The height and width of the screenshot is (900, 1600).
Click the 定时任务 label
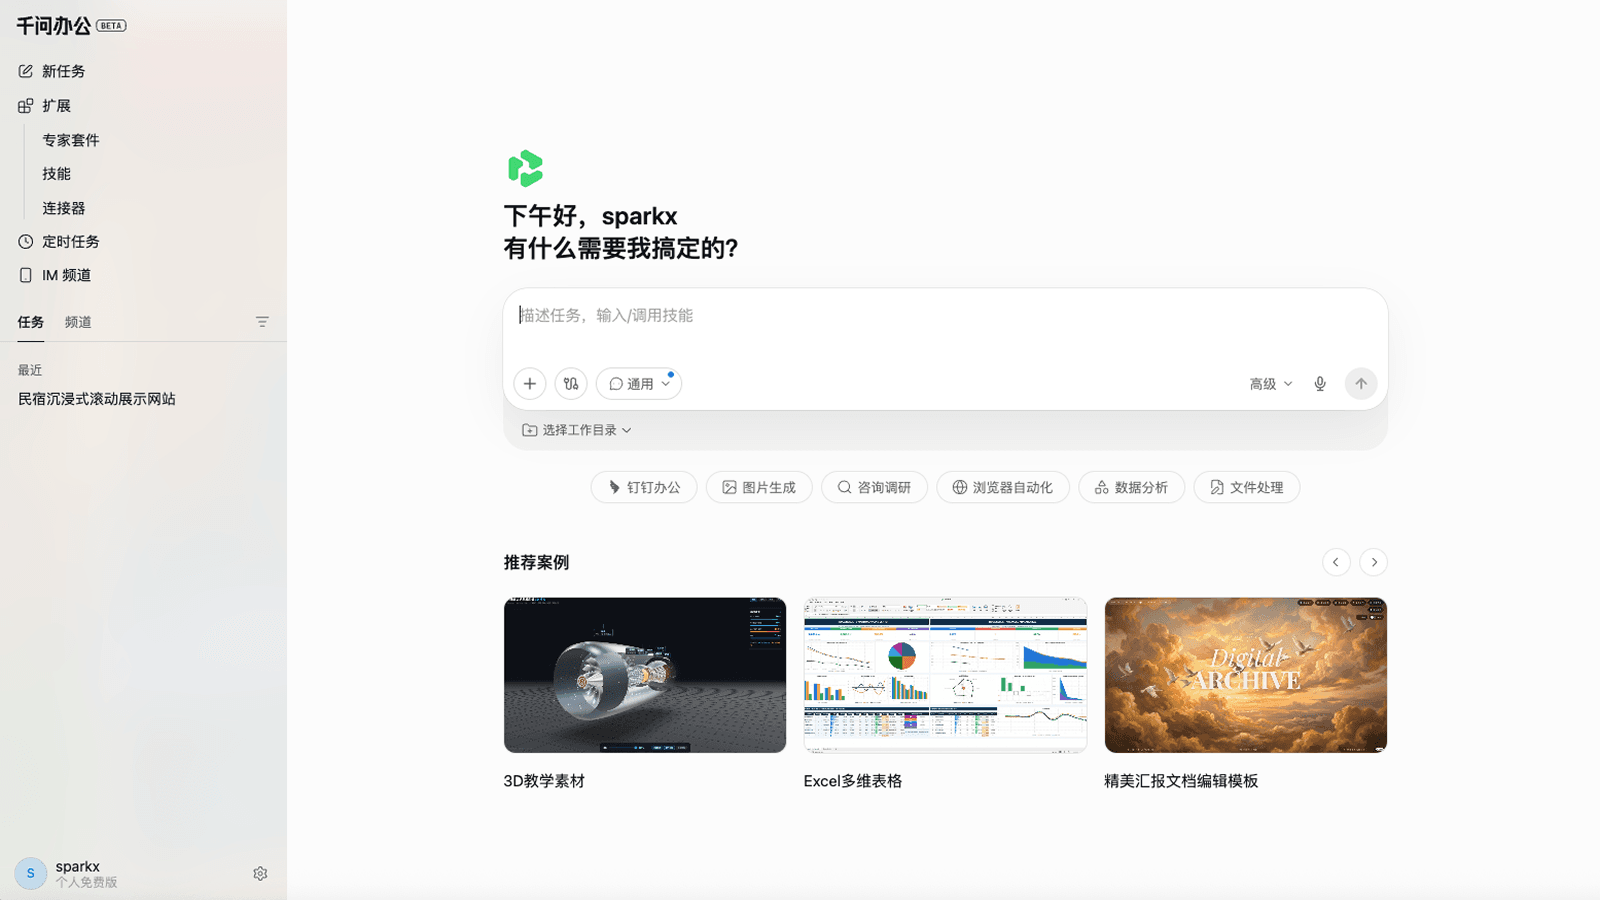point(70,241)
